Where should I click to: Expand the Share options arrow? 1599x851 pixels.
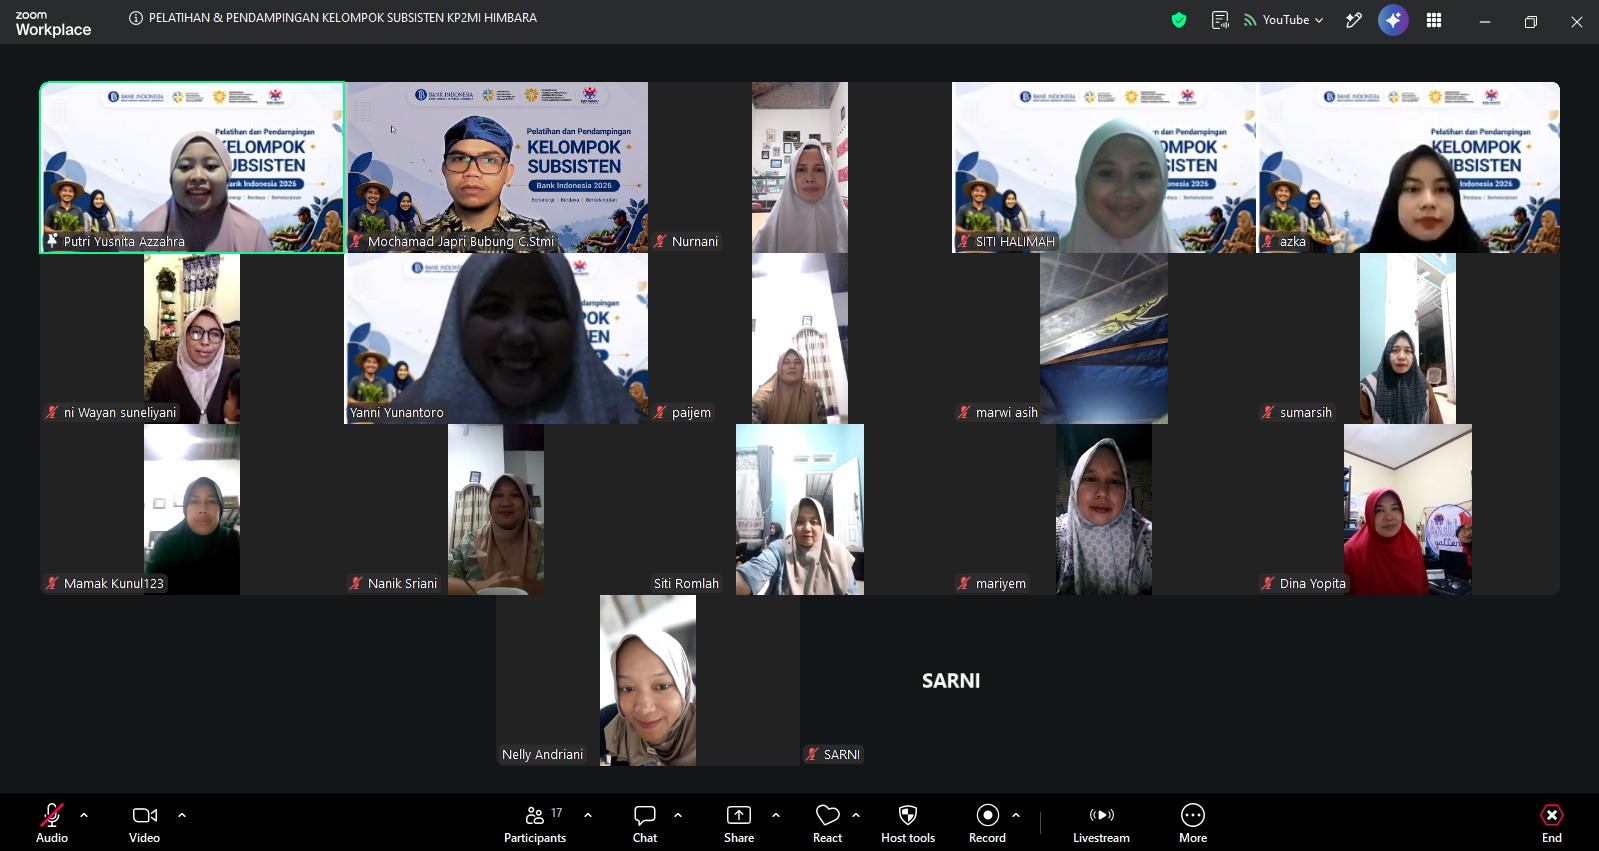point(776,815)
